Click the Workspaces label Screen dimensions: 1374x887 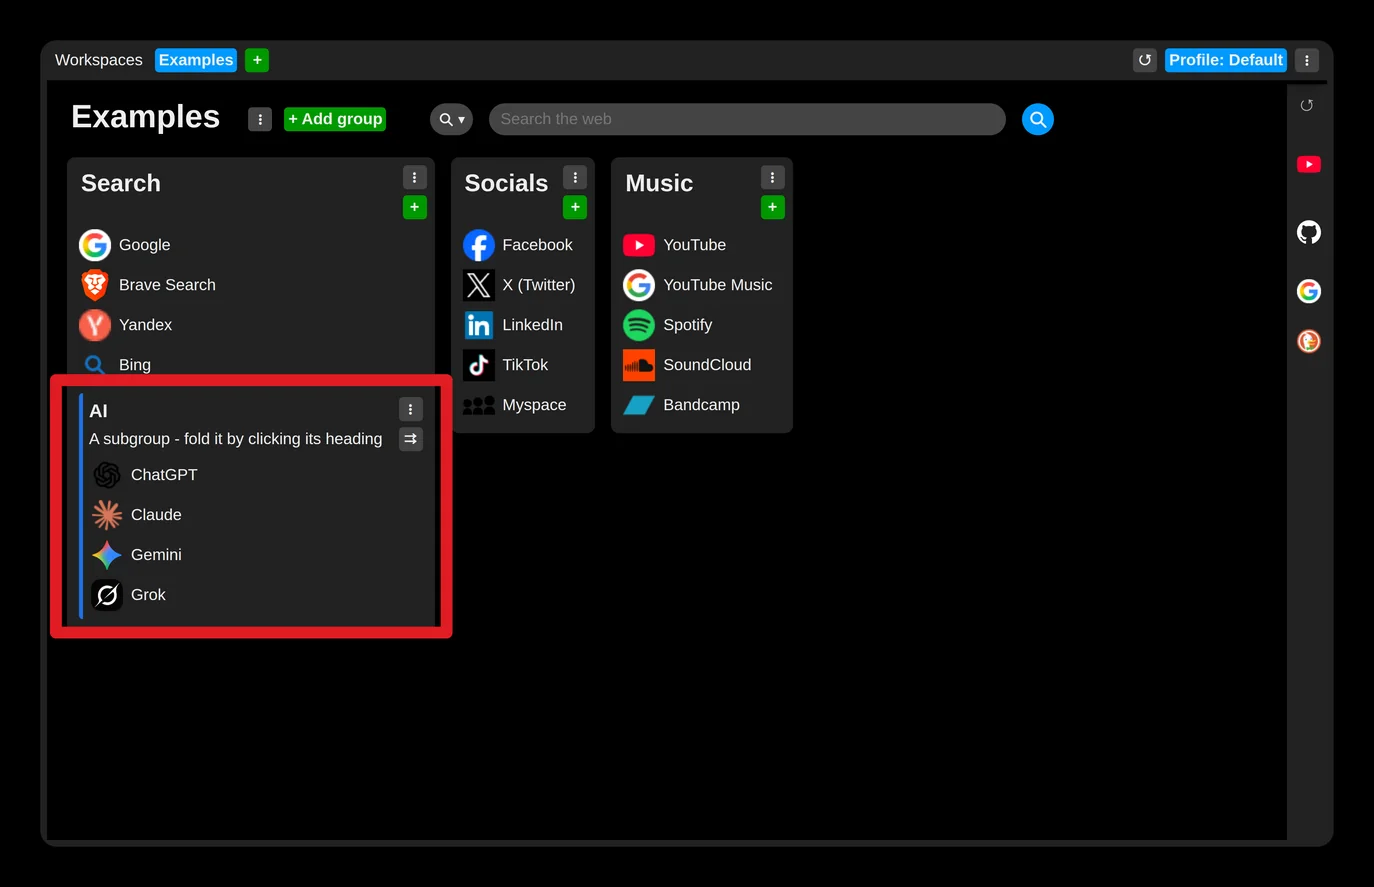click(x=99, y=60)
